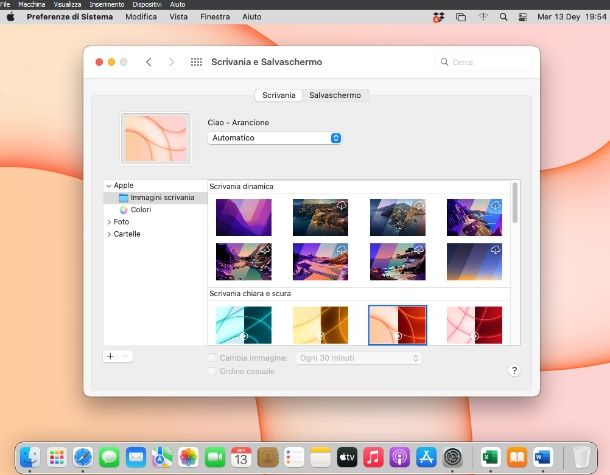Open System Preferences gear in the Dock
The width and height of the screenshot is (610, 475).
point(452,457)
